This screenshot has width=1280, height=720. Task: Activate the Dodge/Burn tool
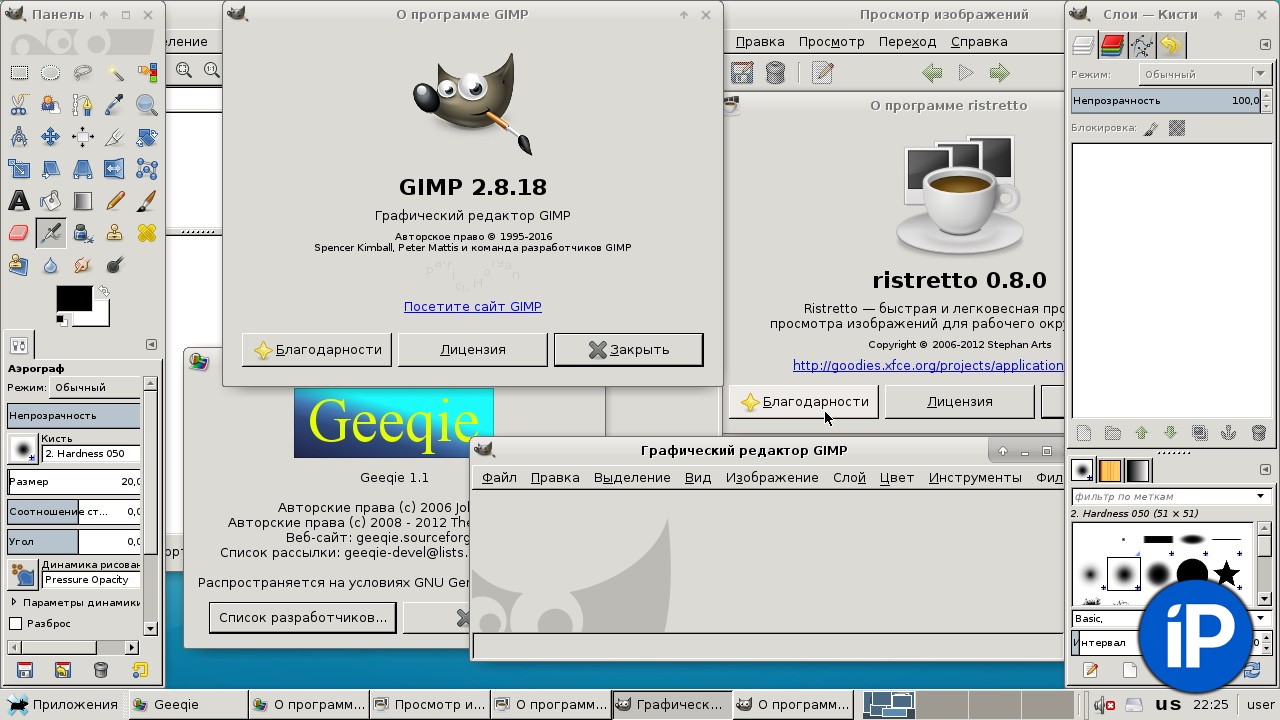click(x=114, y=265)
